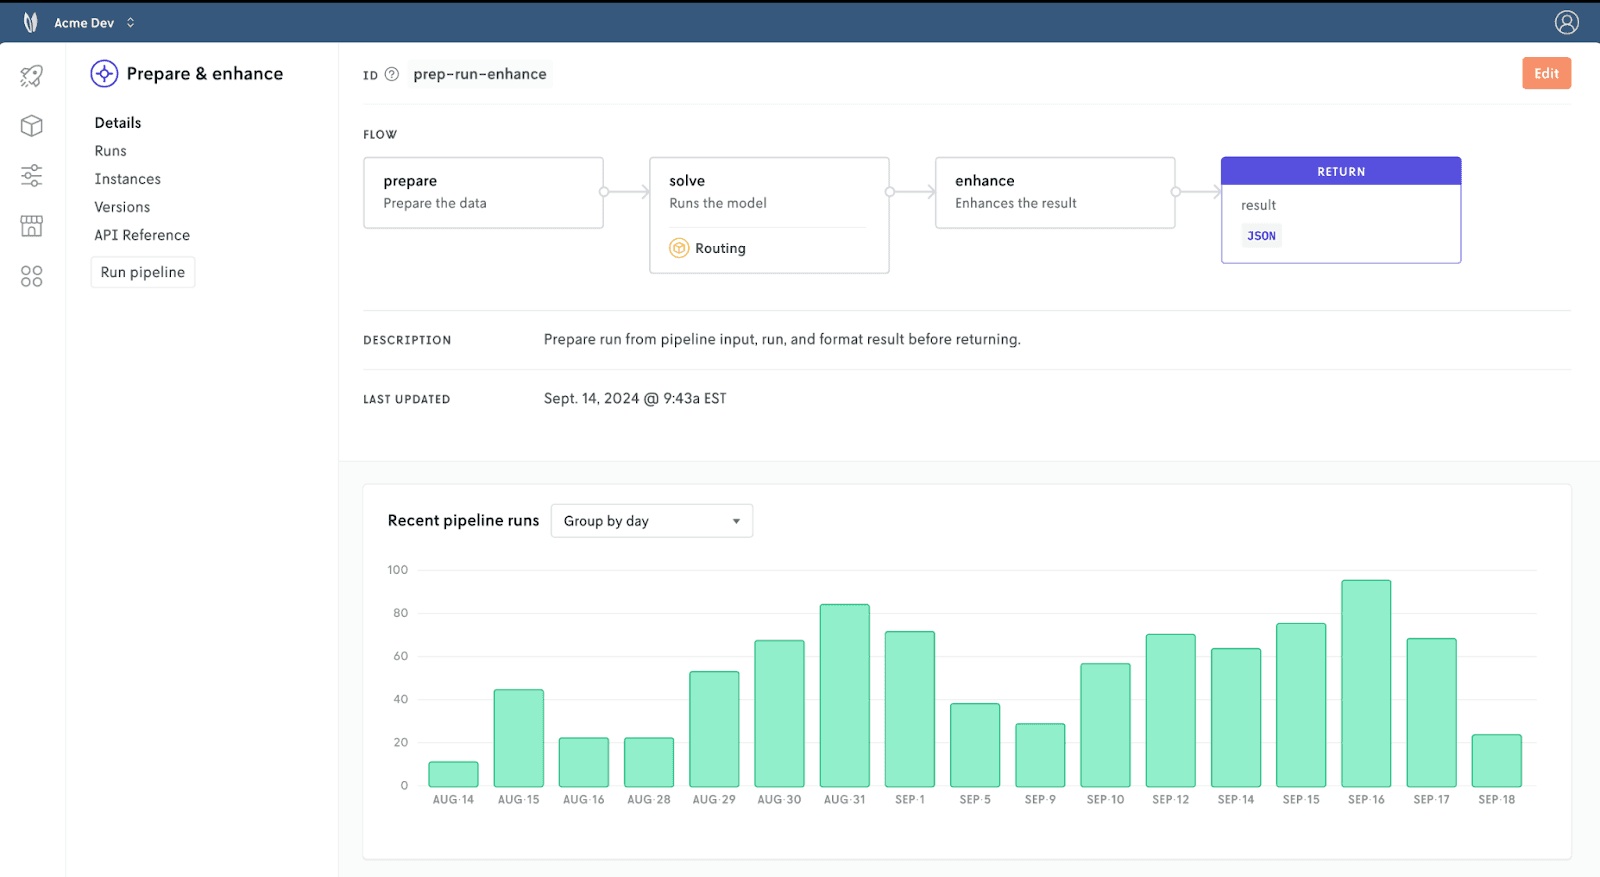Select the SEP 16 bar in chart
This screenshot has height=877, width=1600.
click(1366, 683)
